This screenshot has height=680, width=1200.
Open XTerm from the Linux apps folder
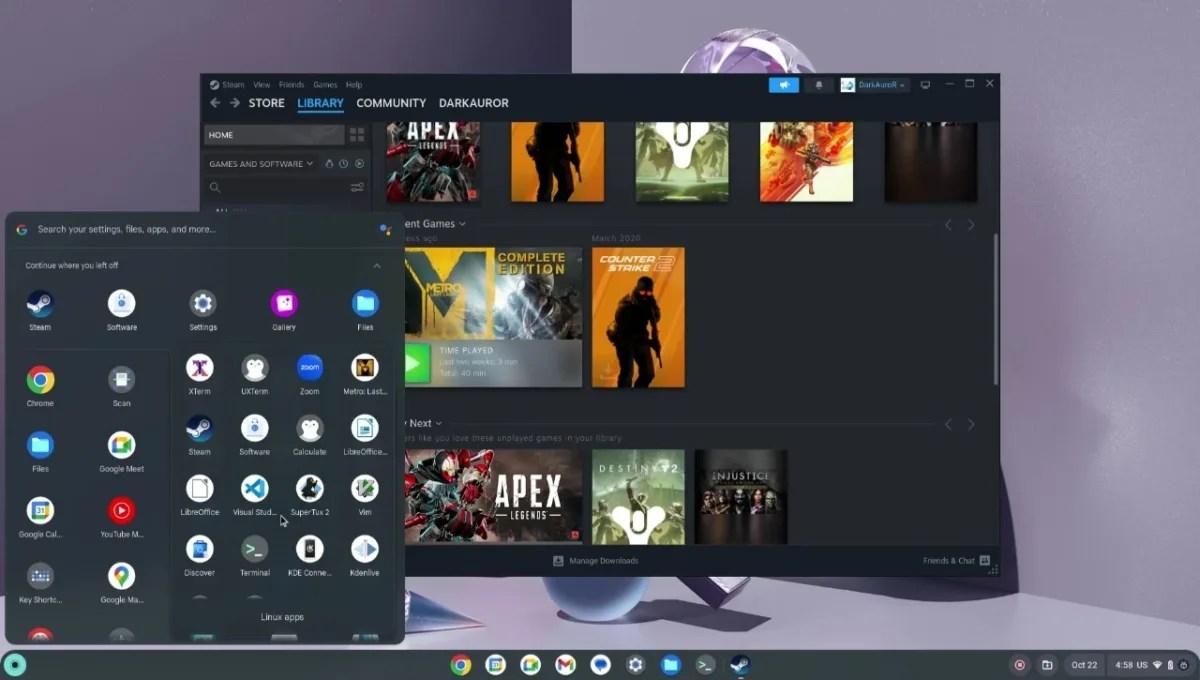click(x=200, y=368)
